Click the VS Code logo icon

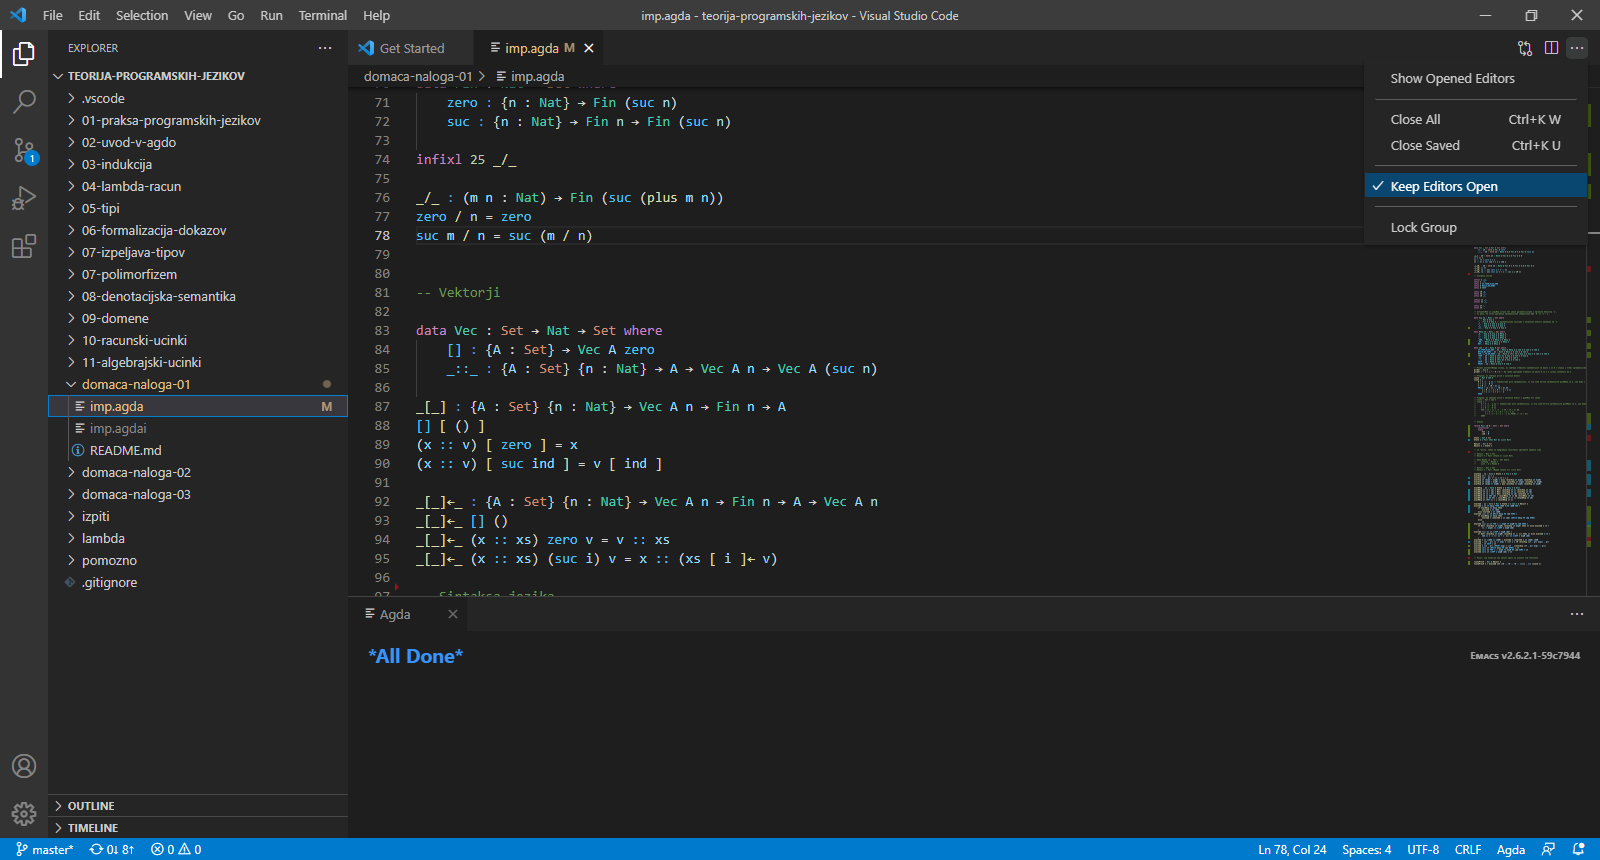[x=18, y=15]
